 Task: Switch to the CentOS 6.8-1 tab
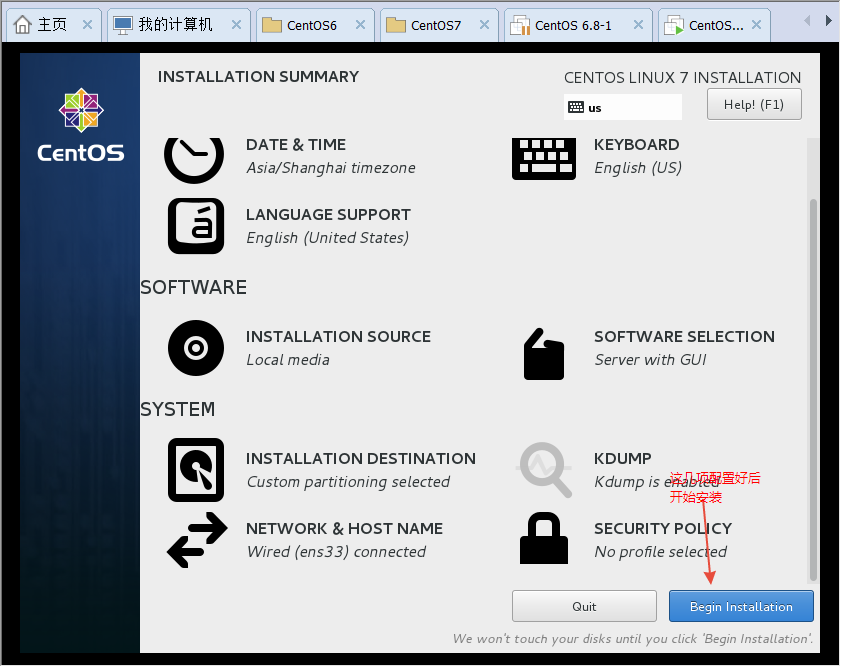[578, 25]
